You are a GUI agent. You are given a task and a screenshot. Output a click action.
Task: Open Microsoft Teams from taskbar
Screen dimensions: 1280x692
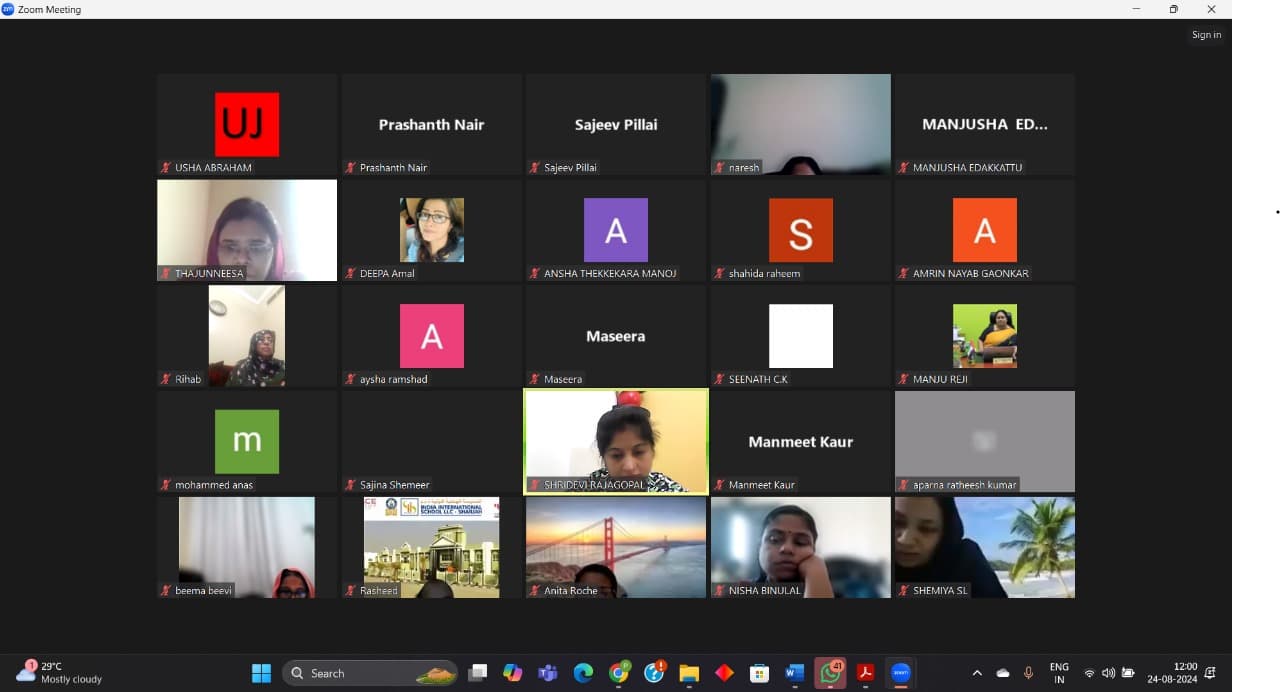click(x=548, y=673)
